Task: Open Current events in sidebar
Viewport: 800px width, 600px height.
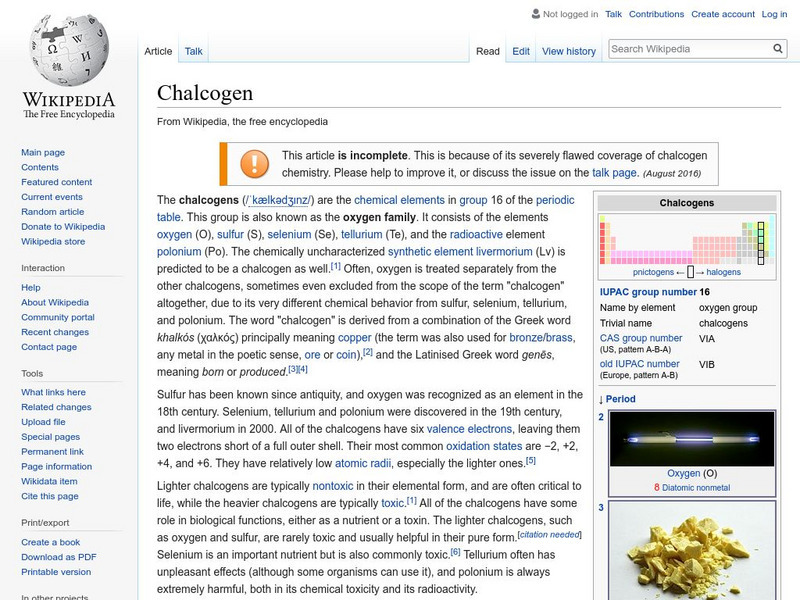Action: [52, 196]
